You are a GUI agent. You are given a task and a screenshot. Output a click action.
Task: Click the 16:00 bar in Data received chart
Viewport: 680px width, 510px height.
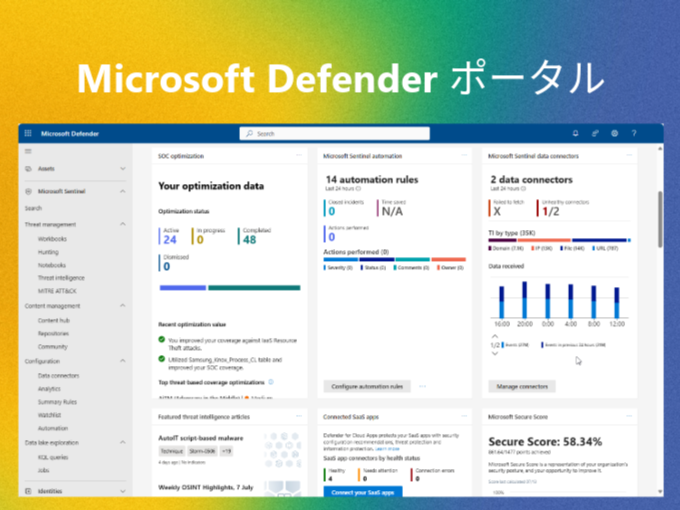pyautogui.click(x=502, y=302)
